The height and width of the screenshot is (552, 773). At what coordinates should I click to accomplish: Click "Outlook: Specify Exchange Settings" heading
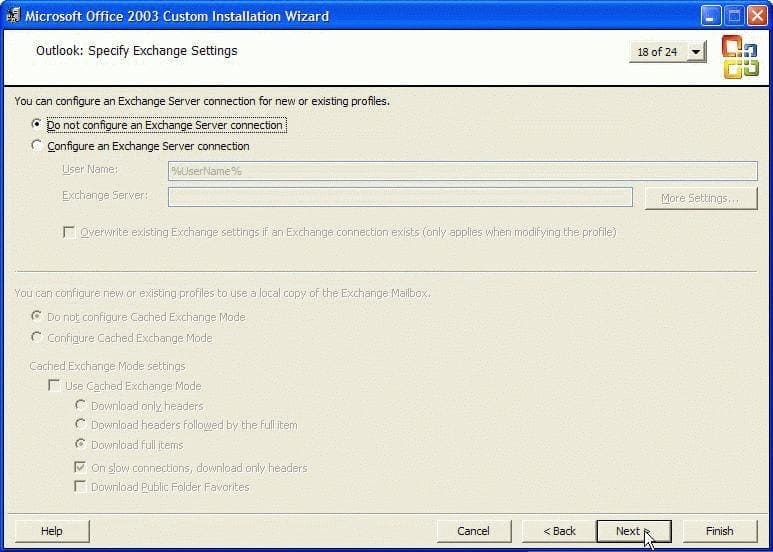pyautogui.click(x=137, y=51)
